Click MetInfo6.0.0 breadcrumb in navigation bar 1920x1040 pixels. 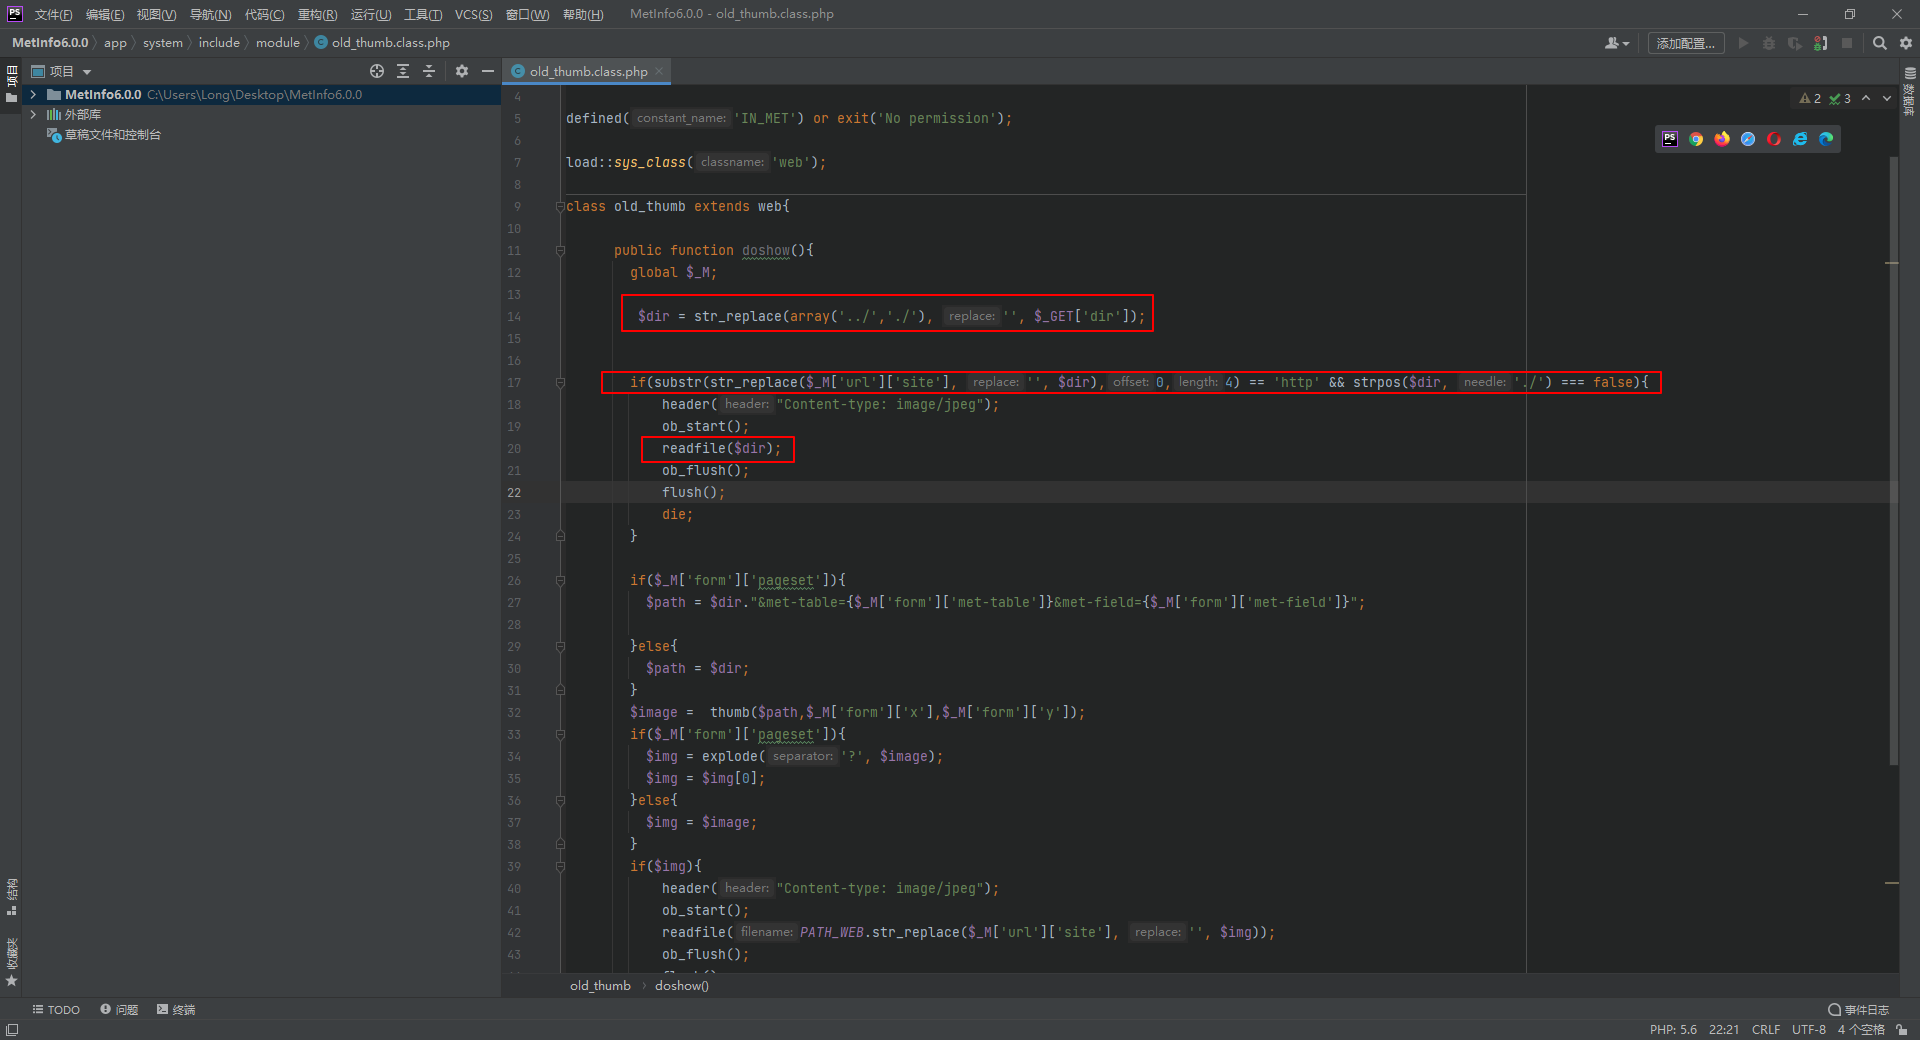coord(50,42)
